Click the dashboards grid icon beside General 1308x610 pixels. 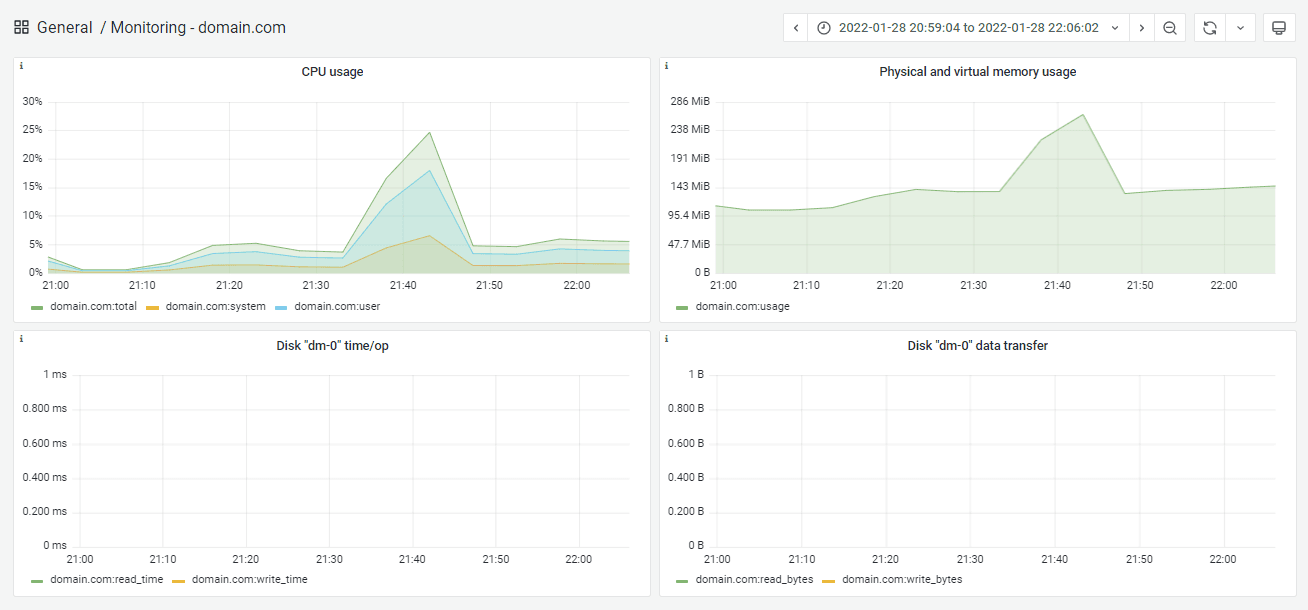21,28
